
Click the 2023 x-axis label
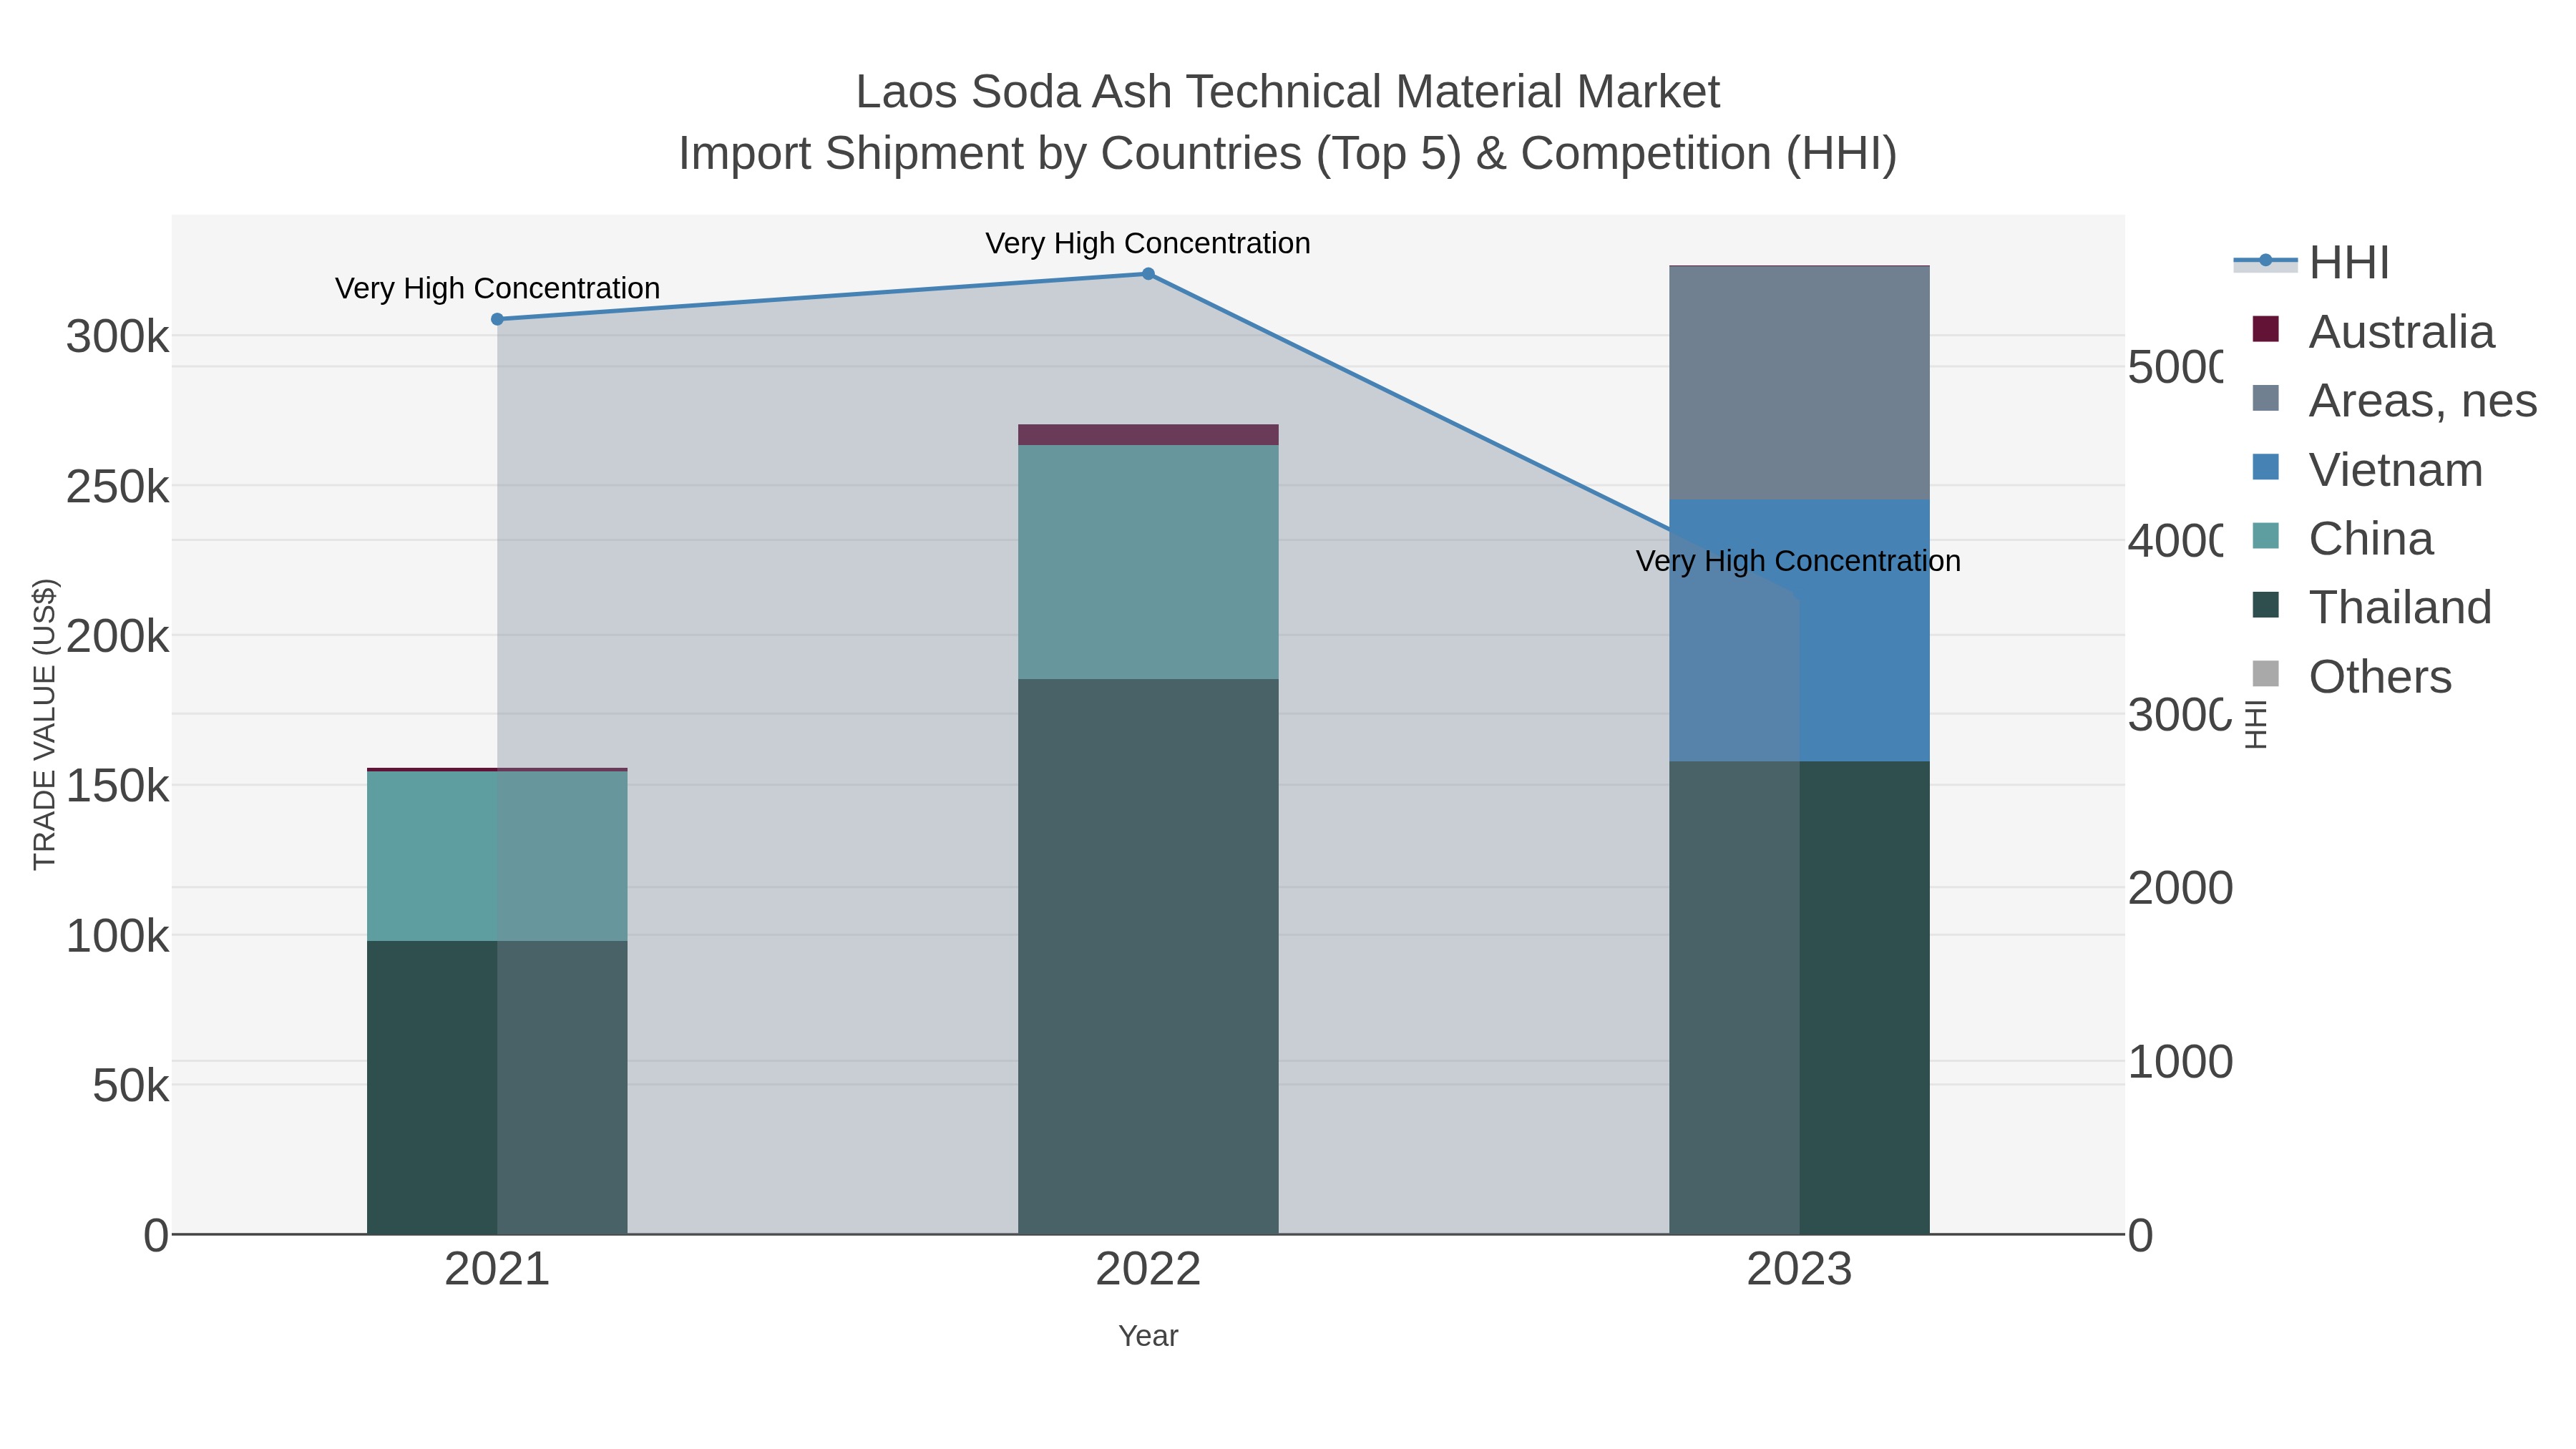click(1799, 1270)
